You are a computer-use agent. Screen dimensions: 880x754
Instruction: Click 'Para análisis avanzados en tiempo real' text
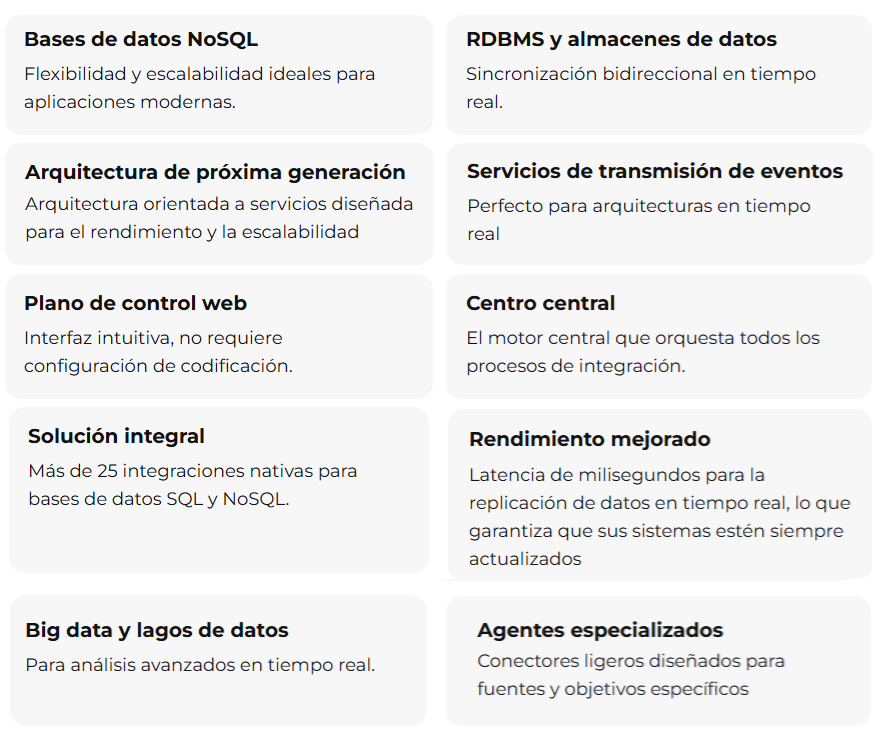200,665
